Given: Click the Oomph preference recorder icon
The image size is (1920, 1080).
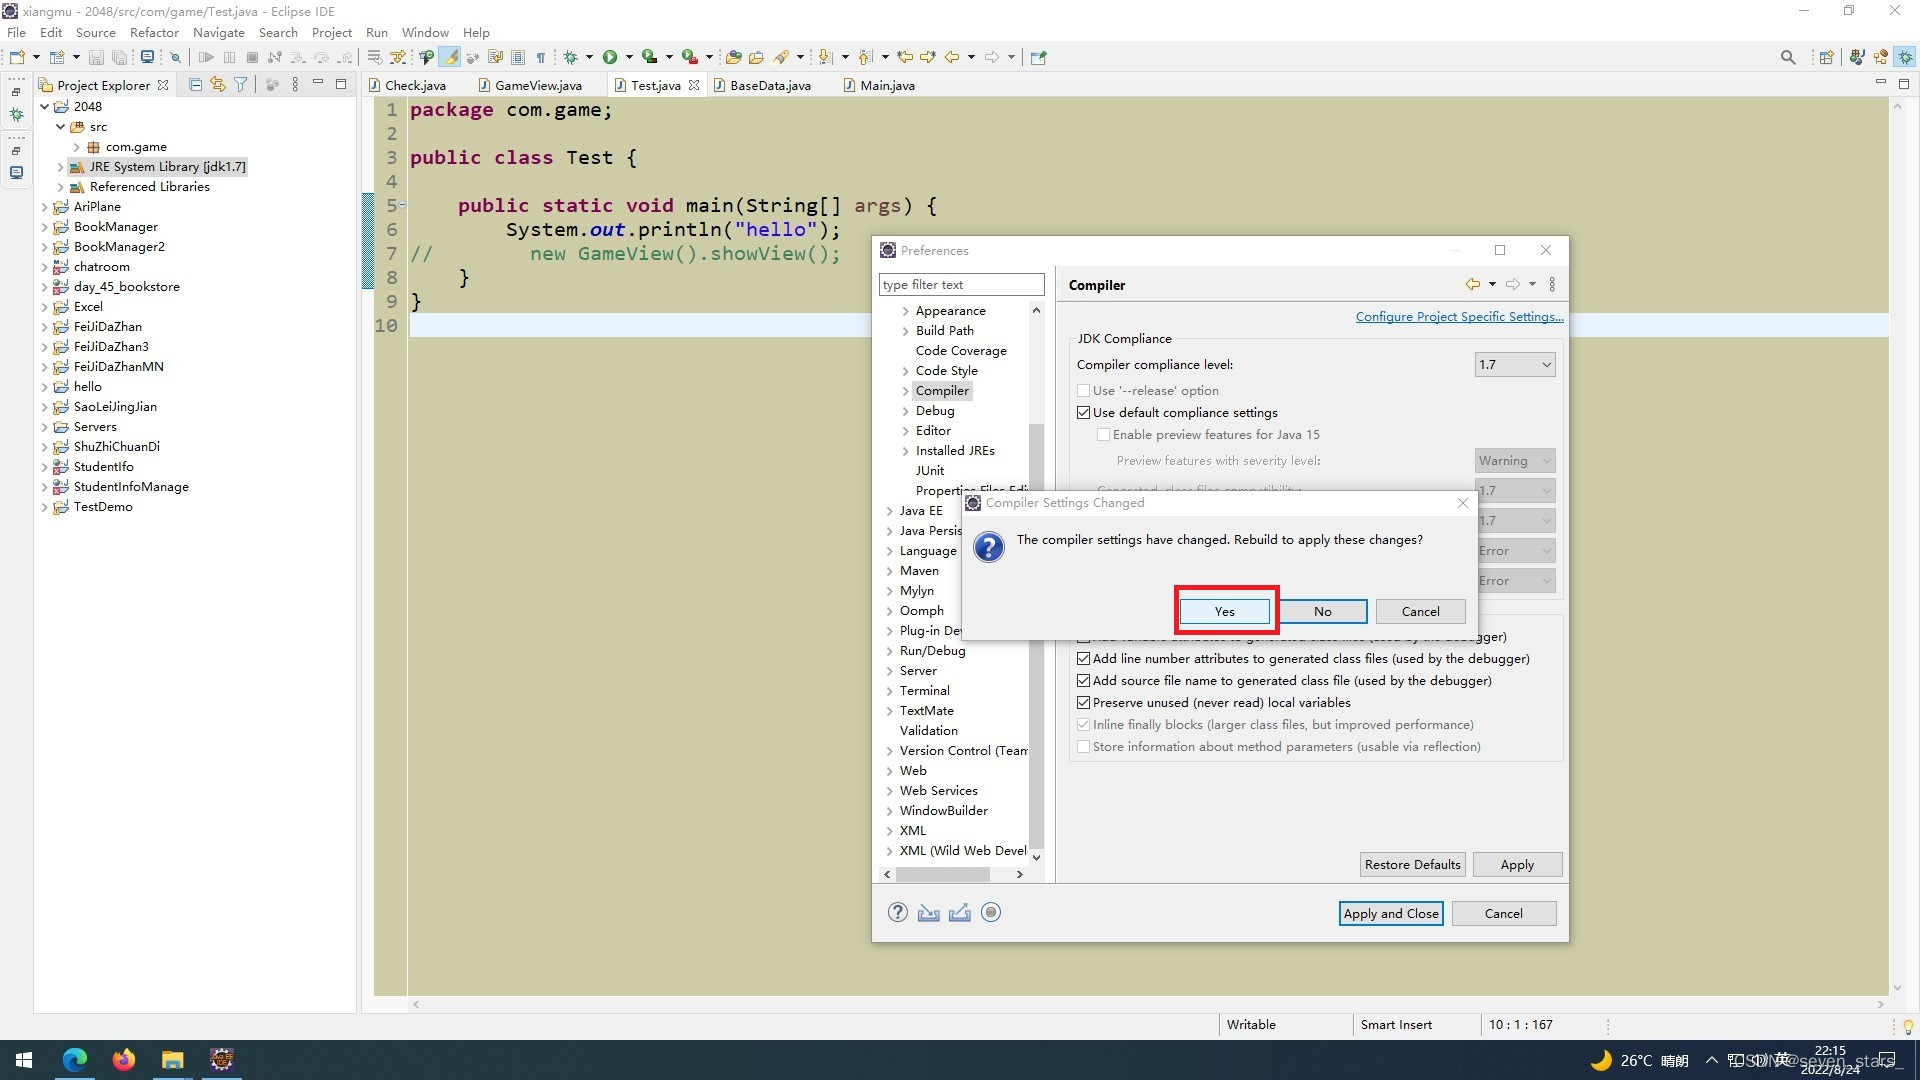Looking at the screenshot, I should (991, 912).
